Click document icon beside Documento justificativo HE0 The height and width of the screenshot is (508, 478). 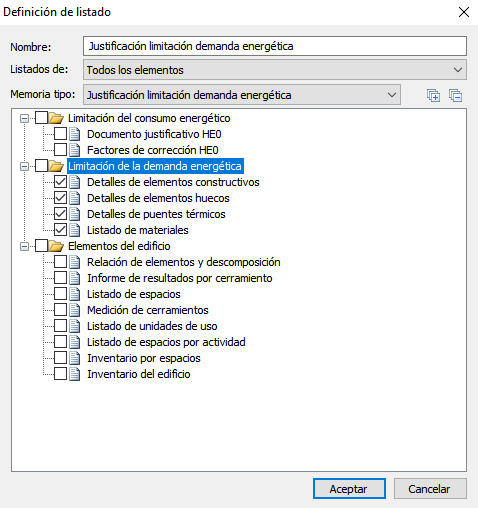(75, 134)
